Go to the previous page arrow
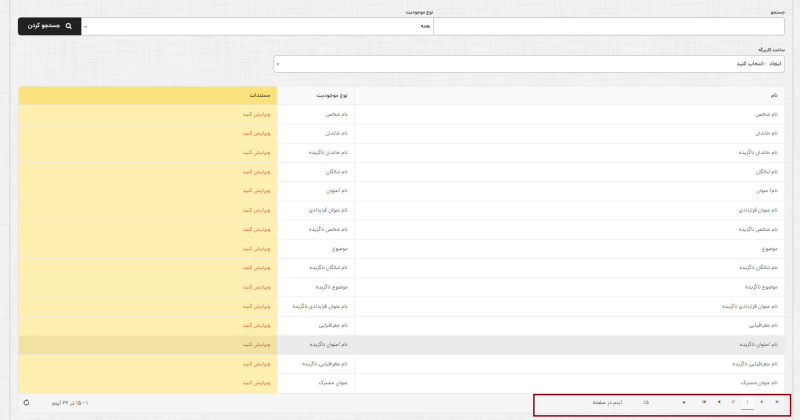 pyautogui.click(x=762, y=401)
